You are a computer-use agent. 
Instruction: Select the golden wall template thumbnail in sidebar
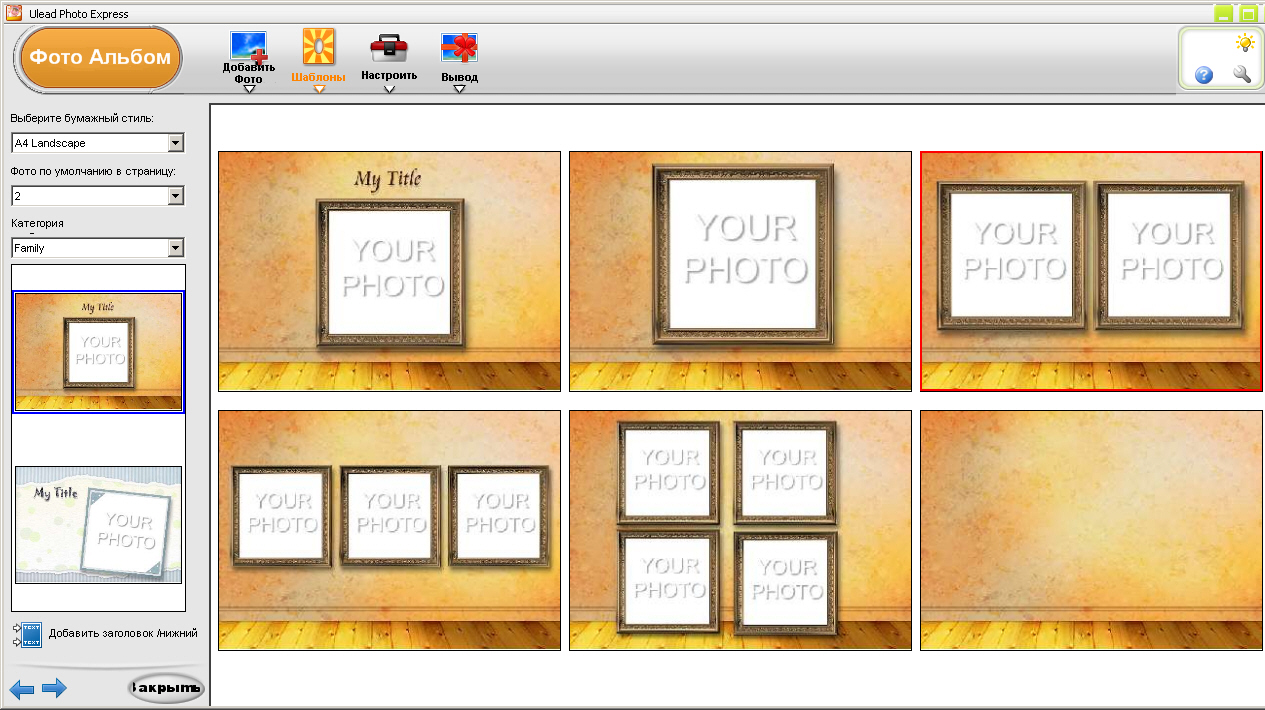click(98, 351)
